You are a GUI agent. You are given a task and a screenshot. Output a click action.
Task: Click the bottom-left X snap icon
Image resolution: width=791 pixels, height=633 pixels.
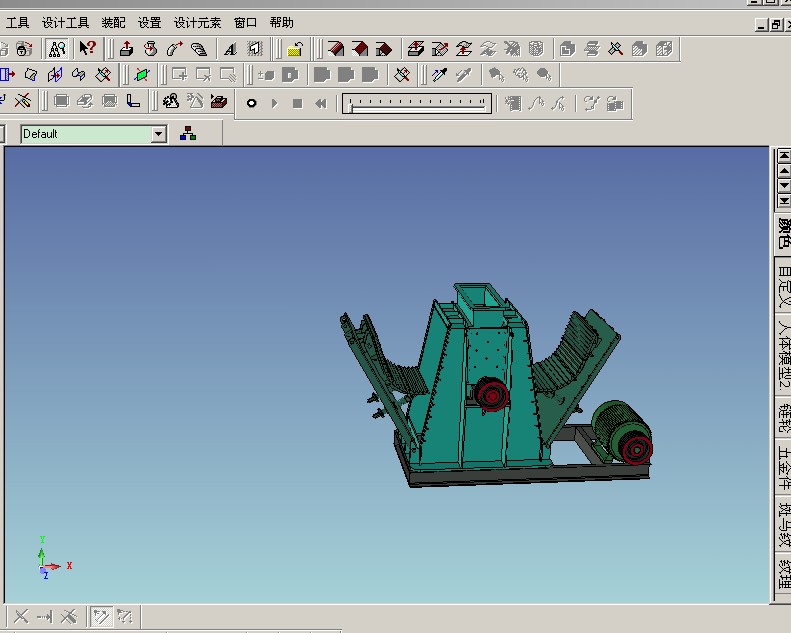pyautogui.click(x=21, y=616)
